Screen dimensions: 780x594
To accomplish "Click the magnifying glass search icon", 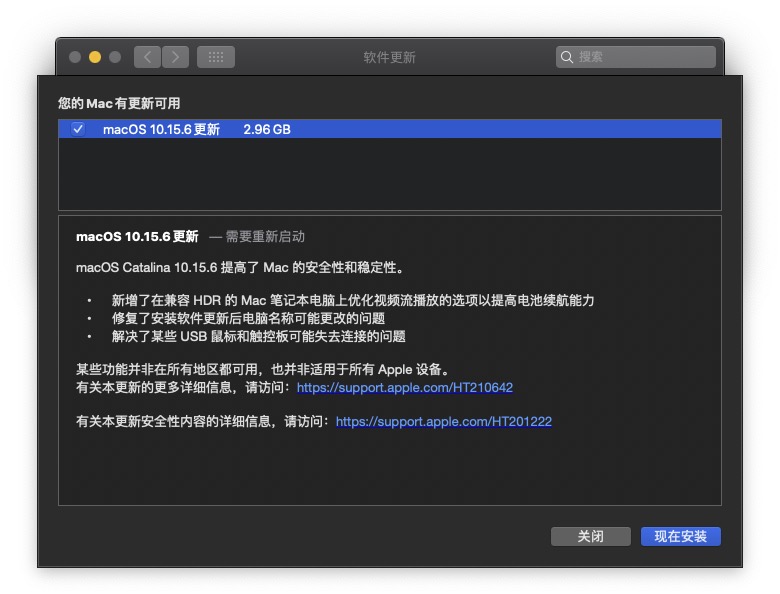I will (568, 57).
